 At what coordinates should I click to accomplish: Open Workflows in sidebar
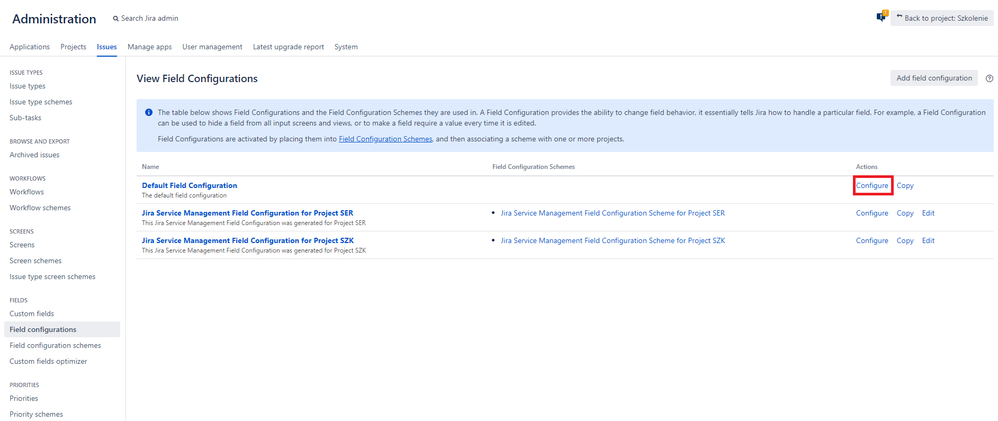click(27, 192)
